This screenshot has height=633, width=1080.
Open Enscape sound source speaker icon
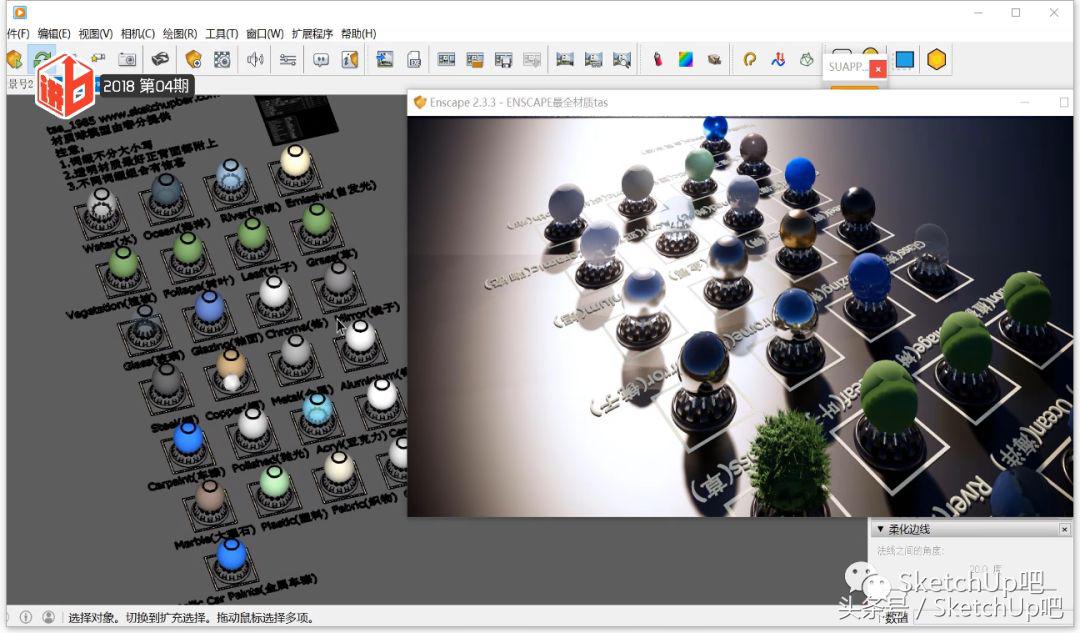click(x=255, y=60)
